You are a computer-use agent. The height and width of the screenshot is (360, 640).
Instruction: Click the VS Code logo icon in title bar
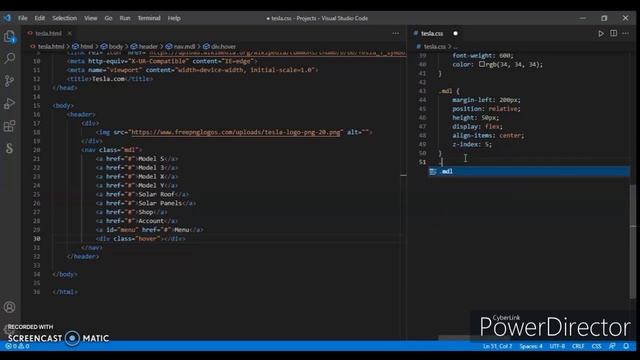point(7,18)
